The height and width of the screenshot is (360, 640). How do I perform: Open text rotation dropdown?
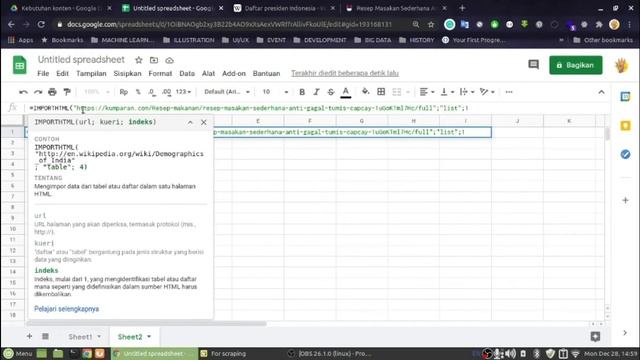pos(487,92)
